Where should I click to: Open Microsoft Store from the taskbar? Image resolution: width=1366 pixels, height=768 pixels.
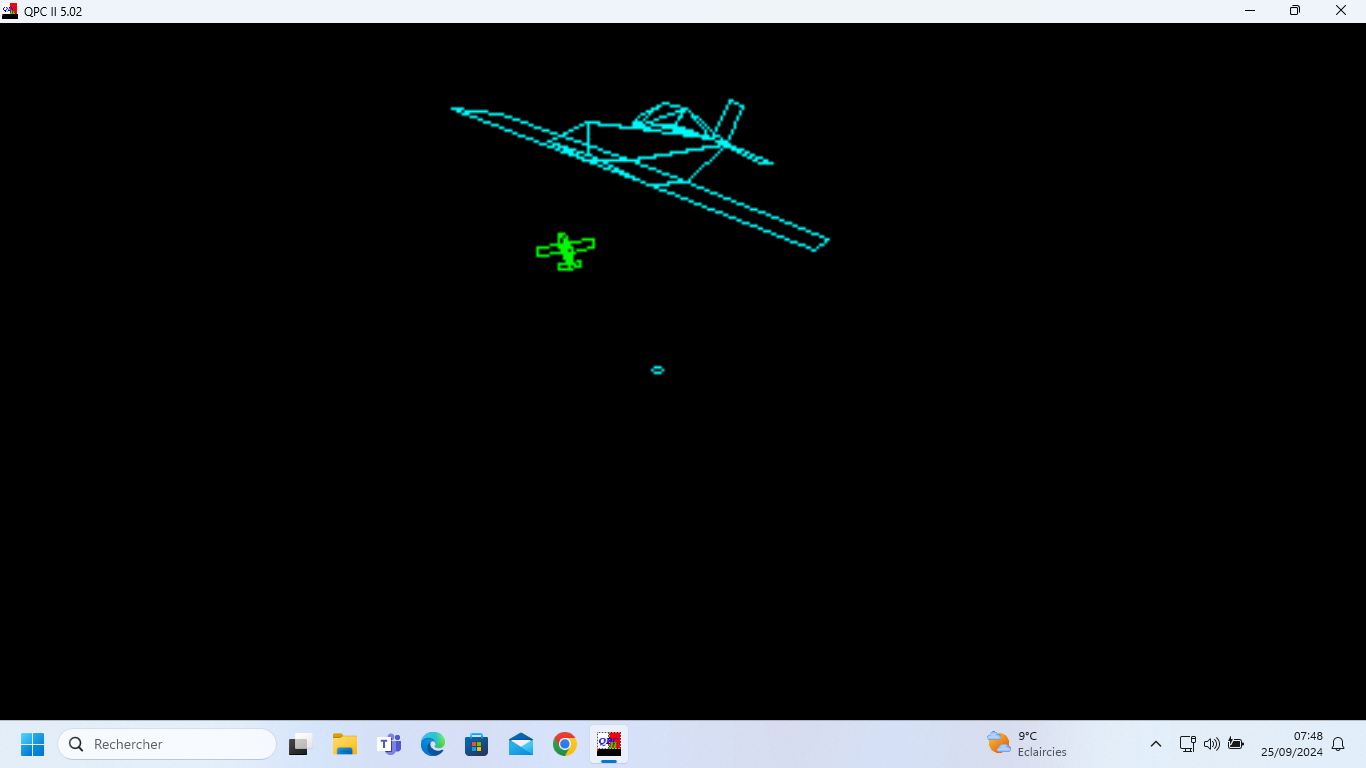tap(477, 744)
